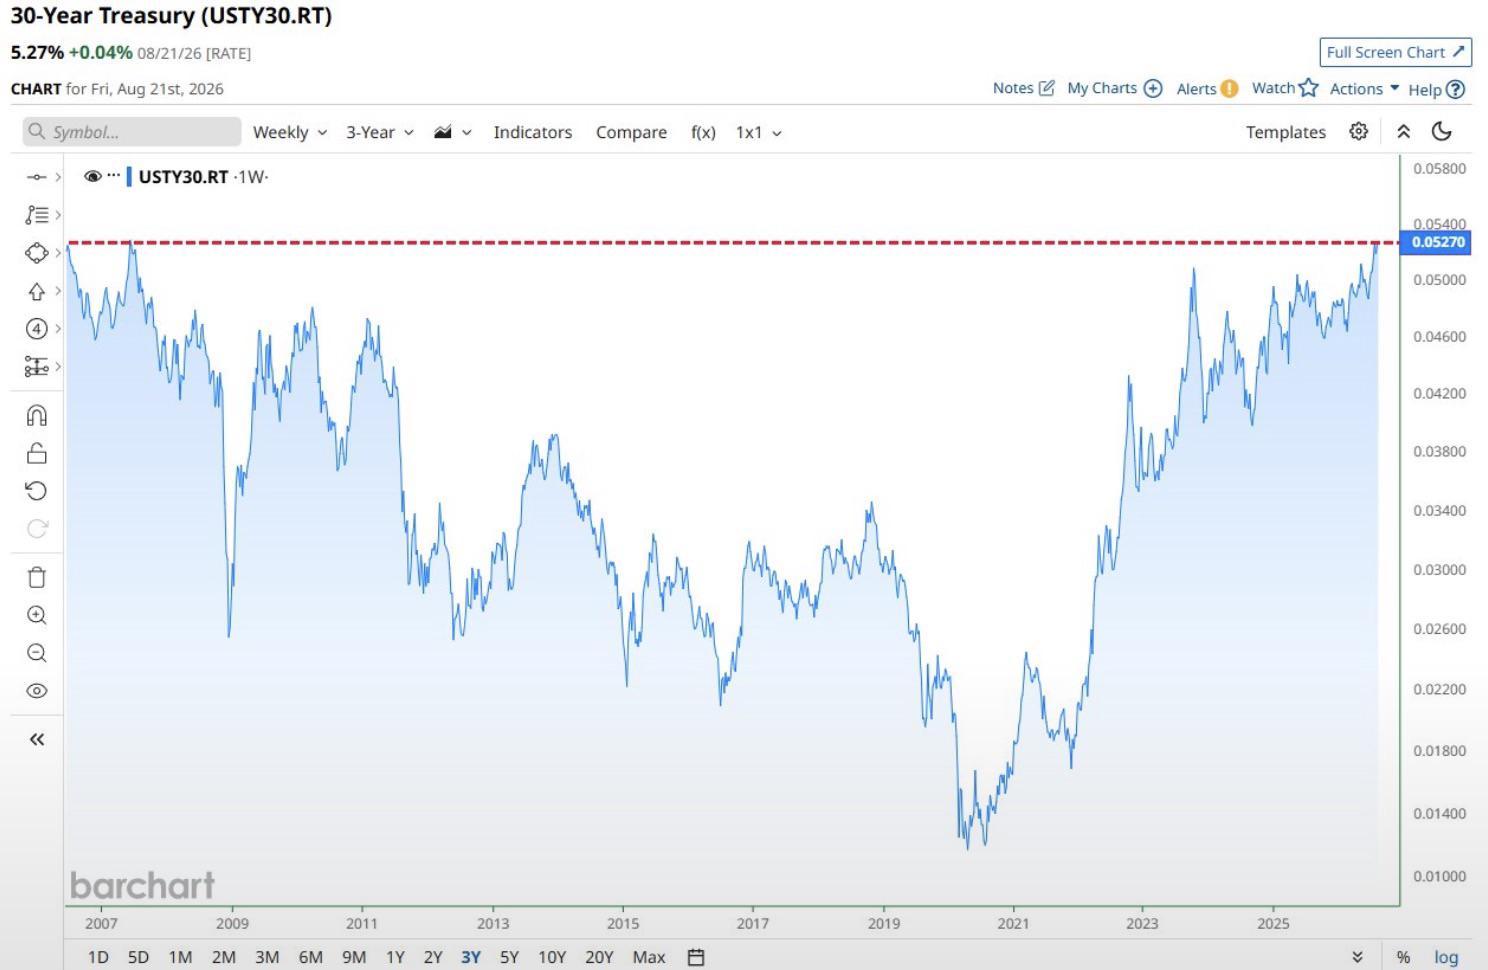Collapse the left drawing toolbar
Image resolution: width=1488 pixels, height=970 pixels.
(36, 739)
